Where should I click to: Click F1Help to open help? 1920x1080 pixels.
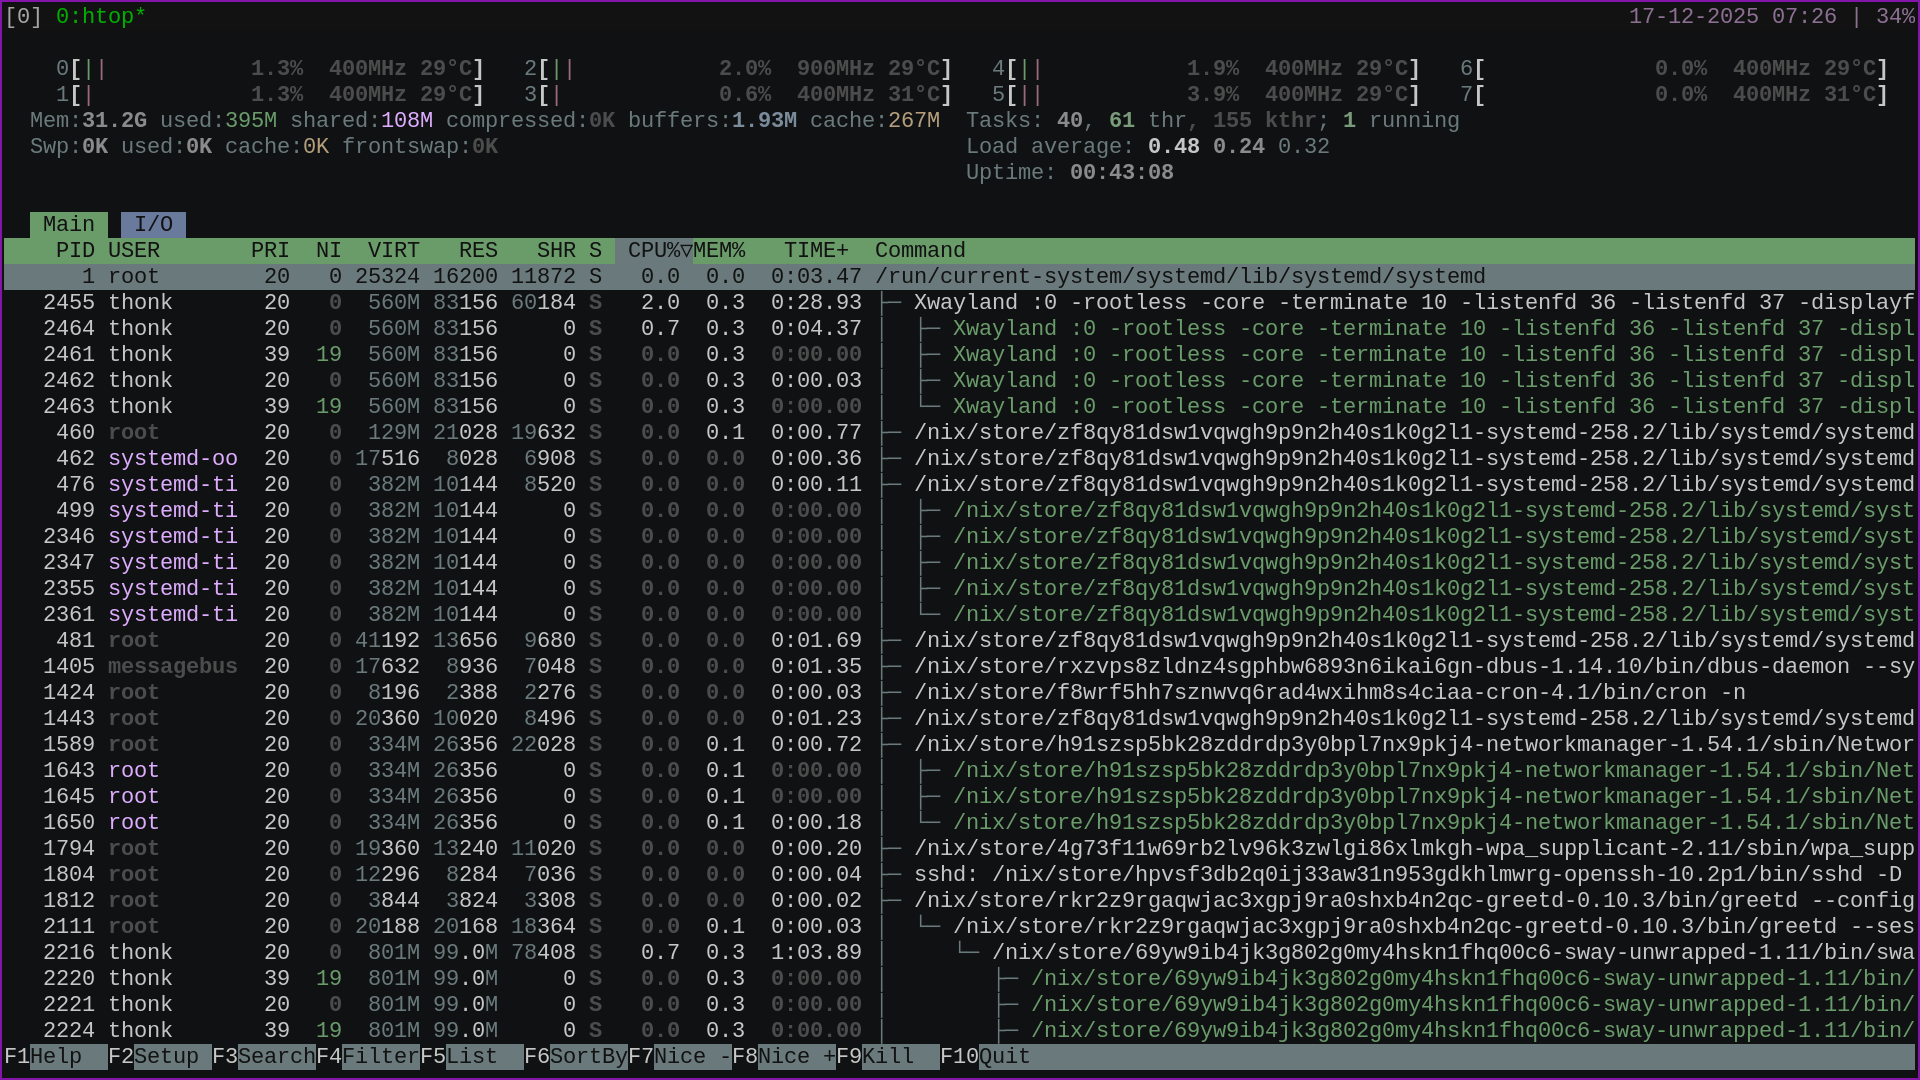40,1056
